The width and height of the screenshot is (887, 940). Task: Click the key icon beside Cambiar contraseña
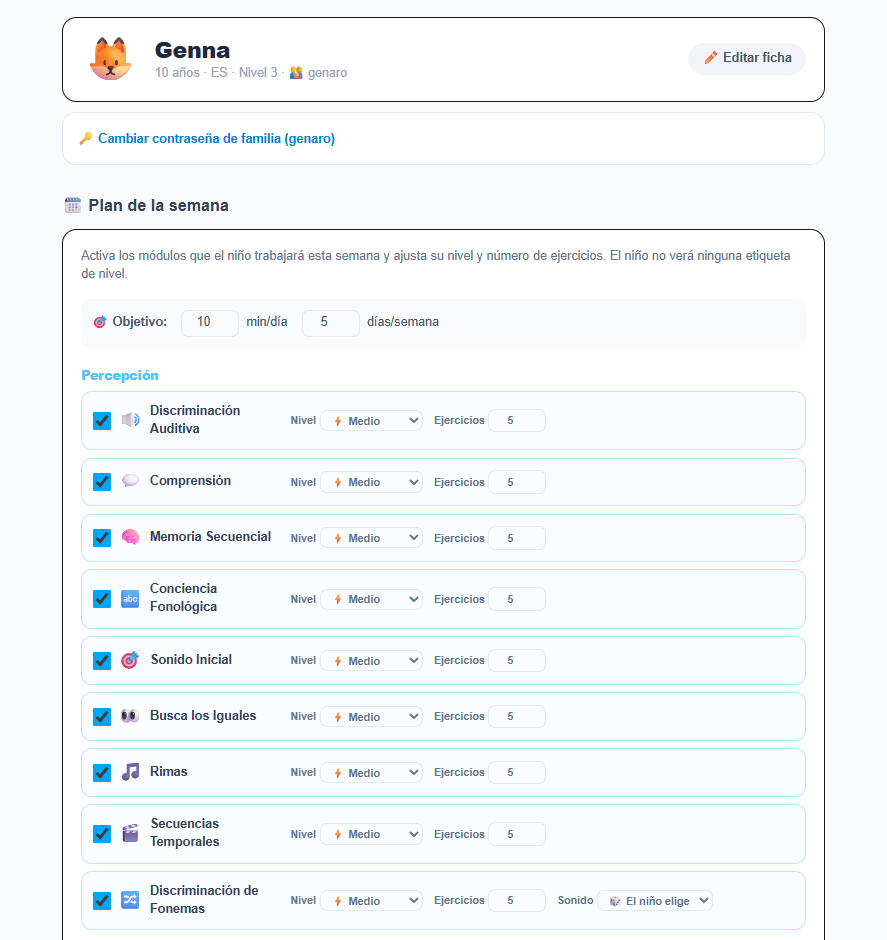(86, 138)
